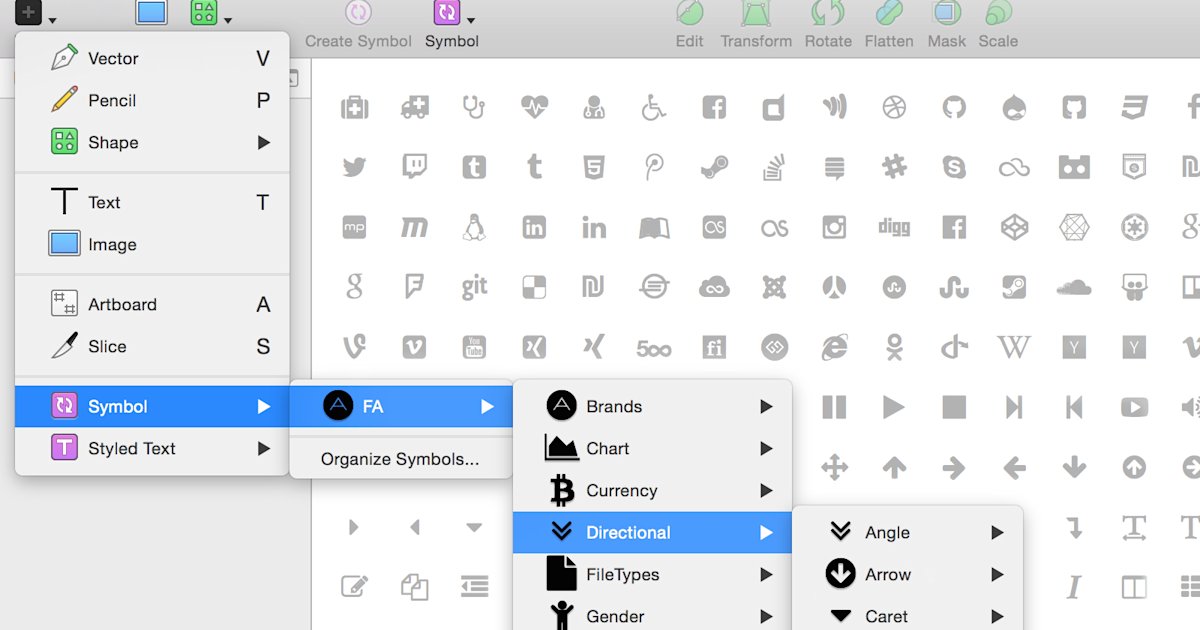
Task: Select the Vine logo icon
Action: [354, 347]
